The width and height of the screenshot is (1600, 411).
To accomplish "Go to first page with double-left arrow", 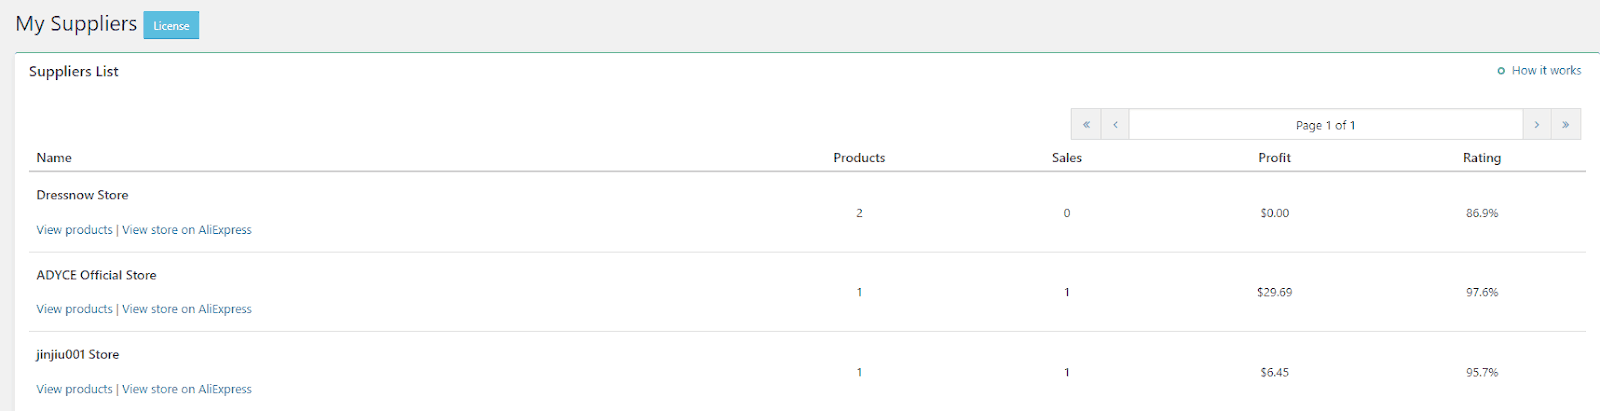I will (x=1086, y=125).
